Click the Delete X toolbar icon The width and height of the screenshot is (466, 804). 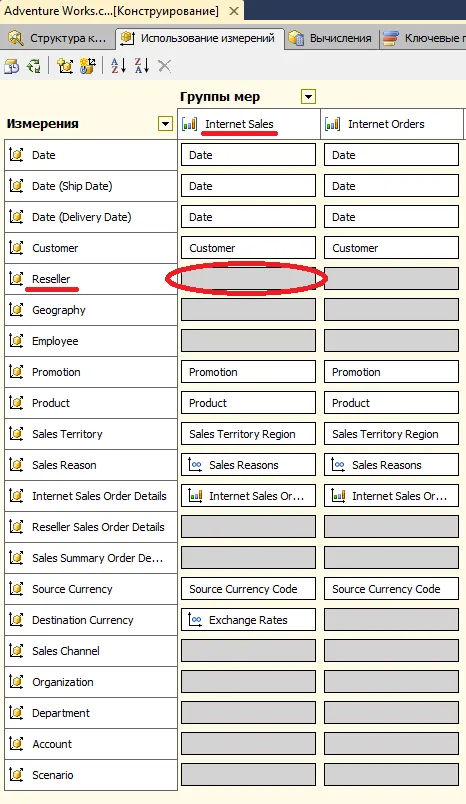point(164,66)
